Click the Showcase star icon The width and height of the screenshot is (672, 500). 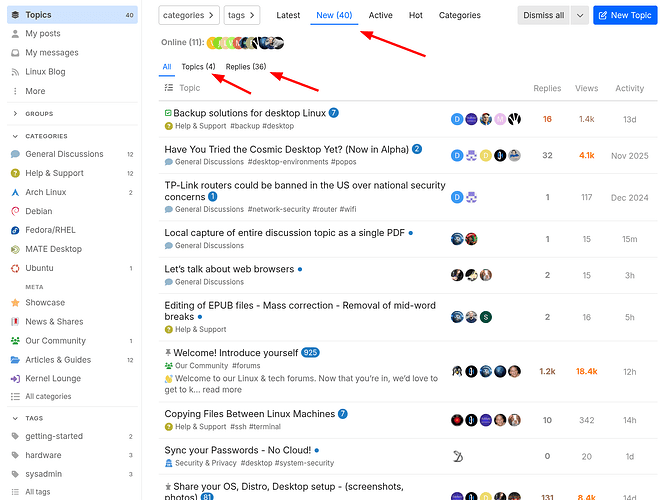click(x=15, y=302)
